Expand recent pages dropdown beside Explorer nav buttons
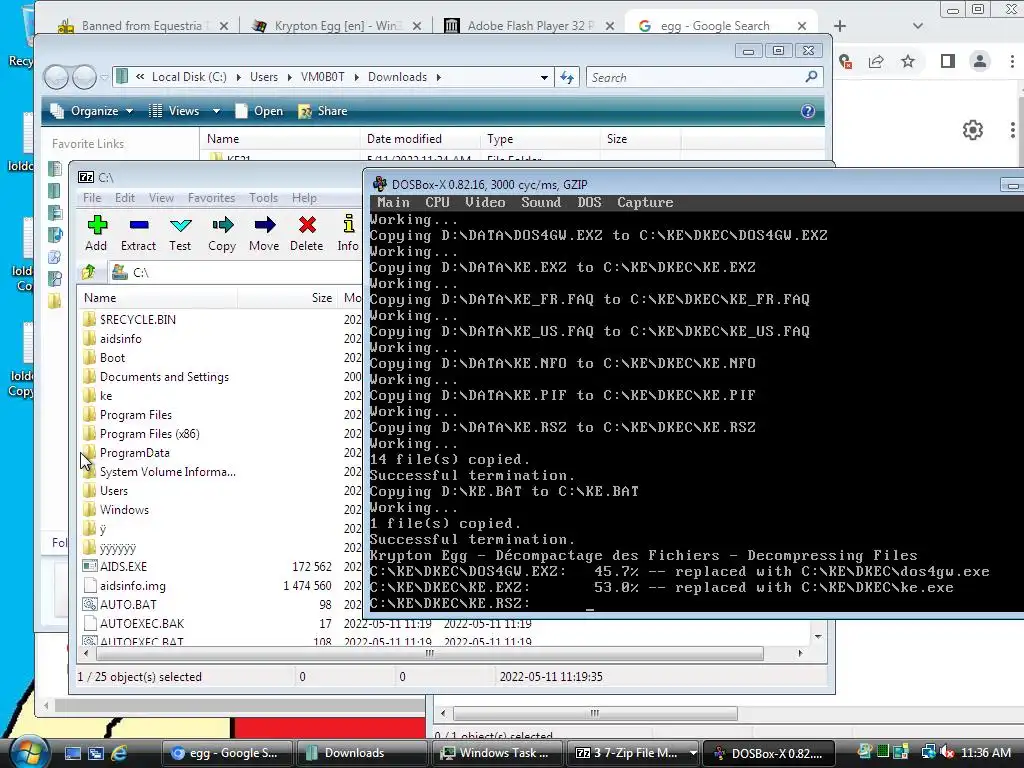Image resolution: width=1024 pixels, height=768 pixels. tap(104, 77)
